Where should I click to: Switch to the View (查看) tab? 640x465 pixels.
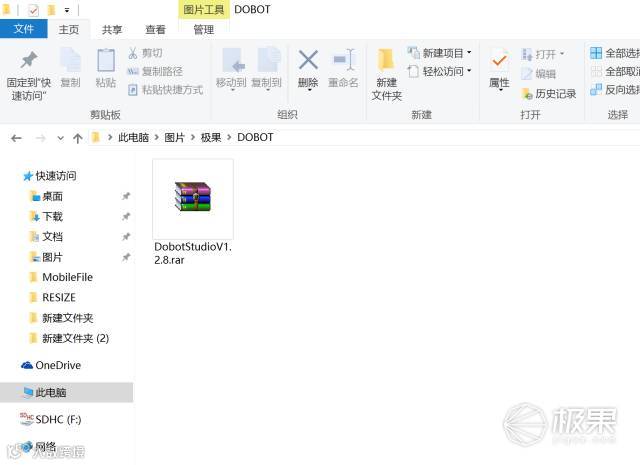156,29
